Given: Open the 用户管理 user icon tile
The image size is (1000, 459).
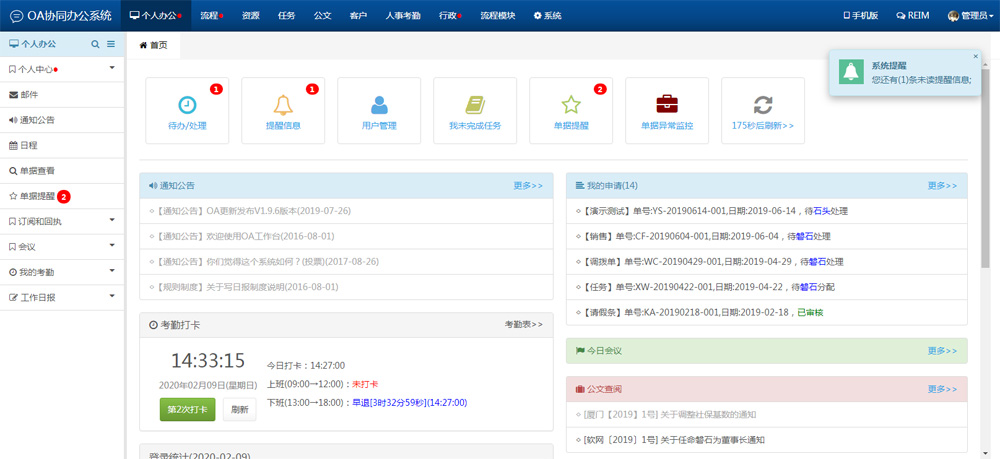Looking at the screenshot, I should click(379, 110).
